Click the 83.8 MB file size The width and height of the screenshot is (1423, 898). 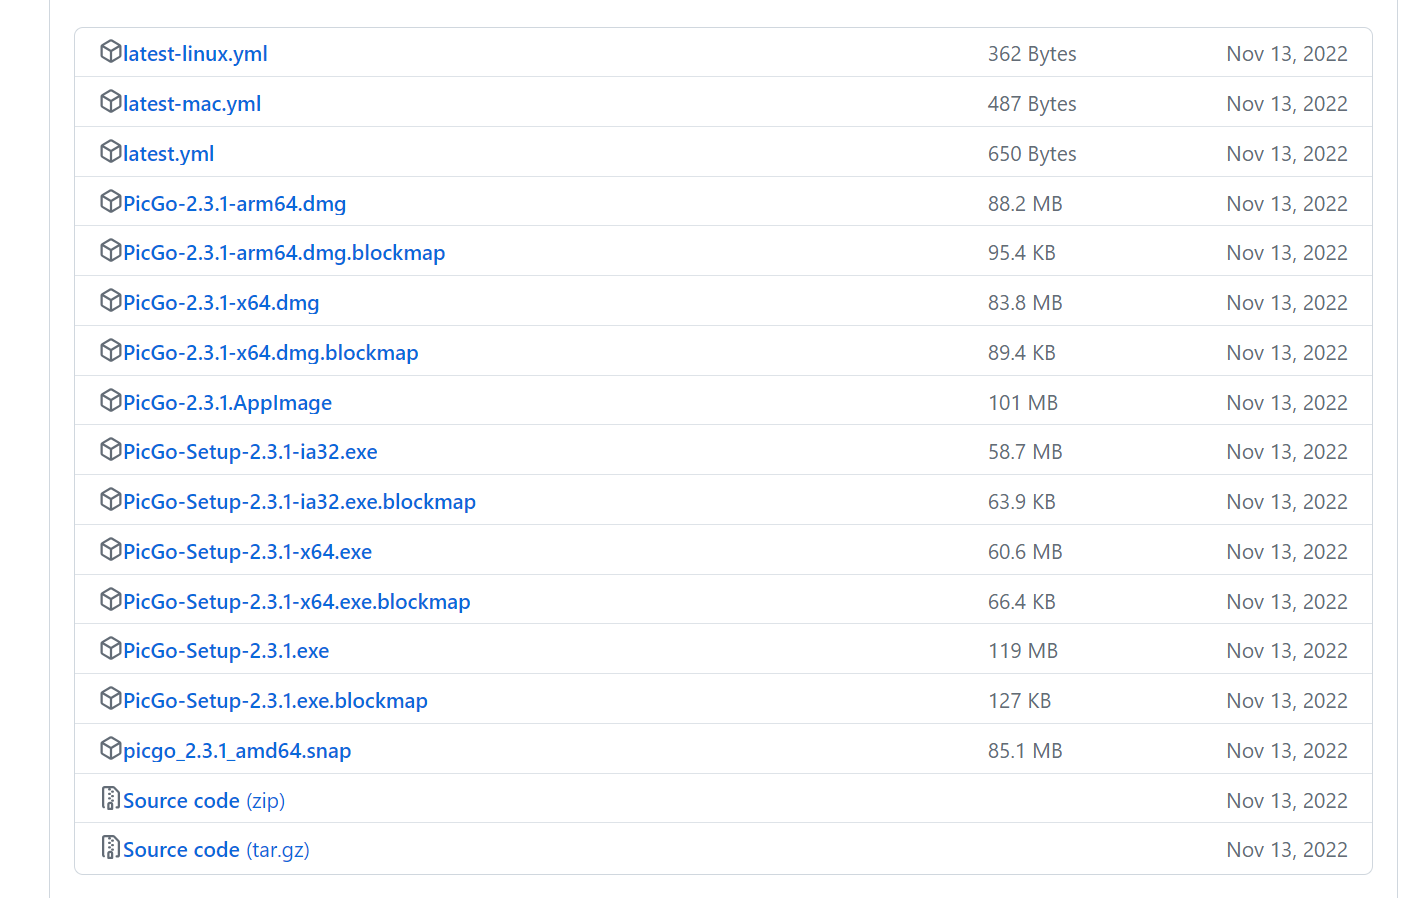pyautogui.click(x=1025, y=303)
